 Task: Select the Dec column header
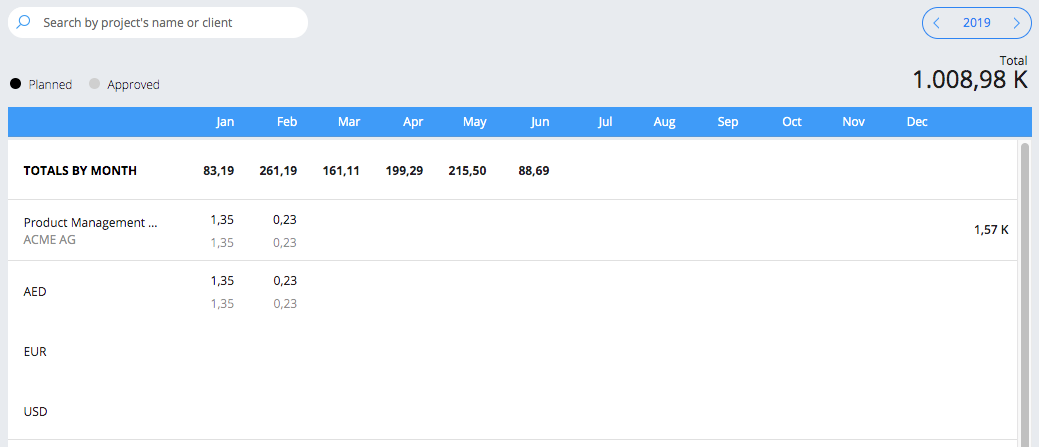917,122
